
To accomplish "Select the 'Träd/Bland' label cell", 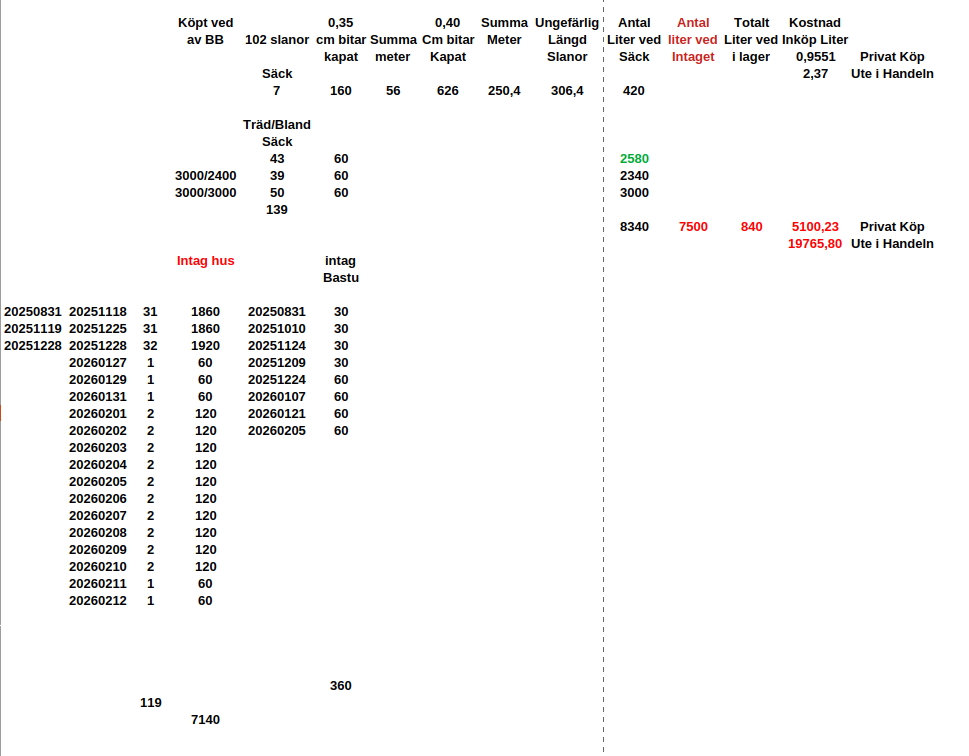I will (x=277, y=125).
